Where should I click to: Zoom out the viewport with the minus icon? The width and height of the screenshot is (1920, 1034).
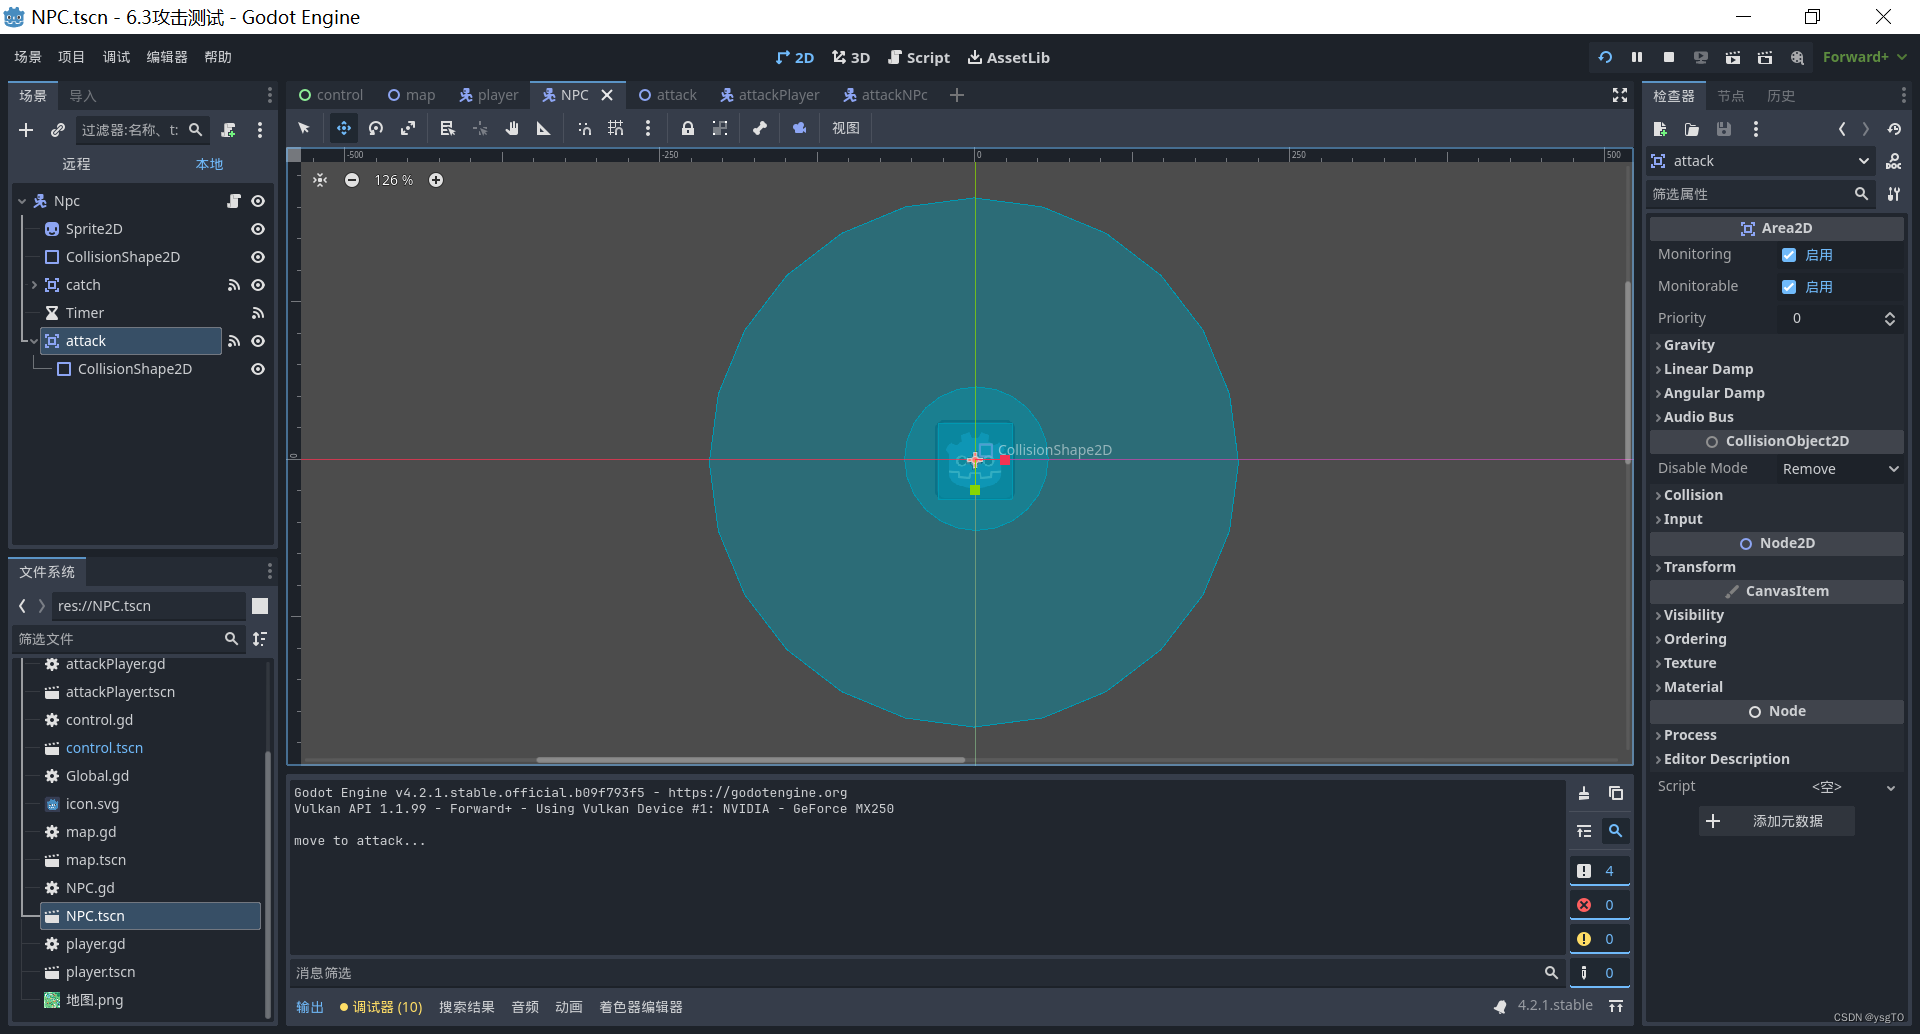(352, 180)
